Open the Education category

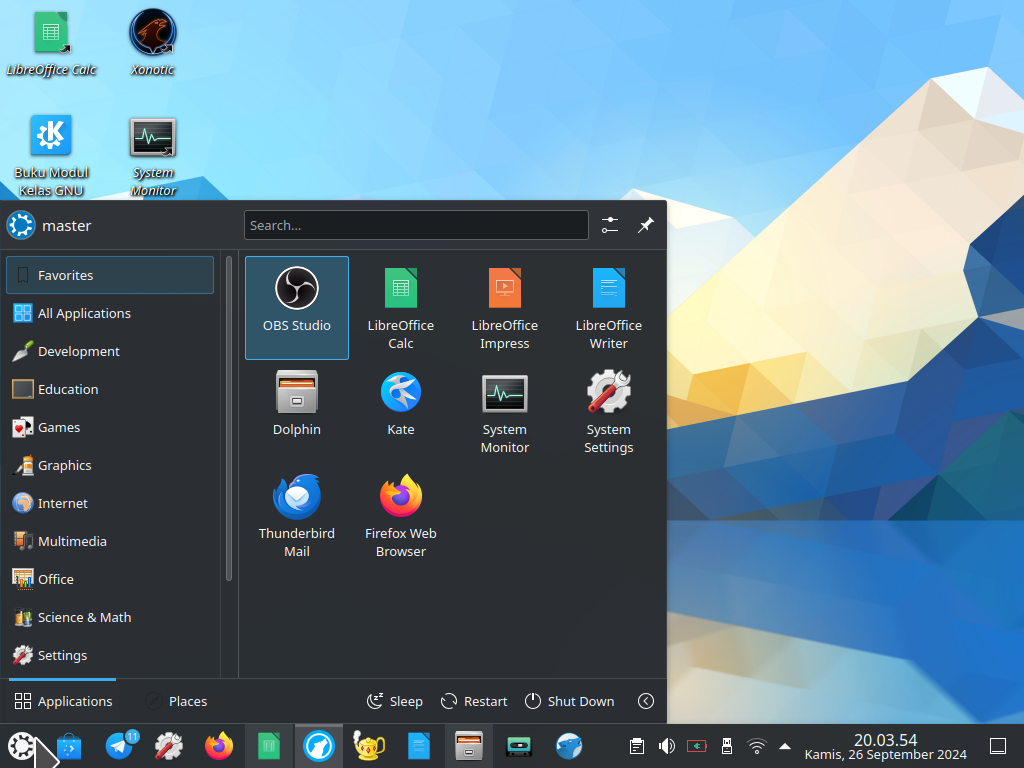[x=110, y=389]
